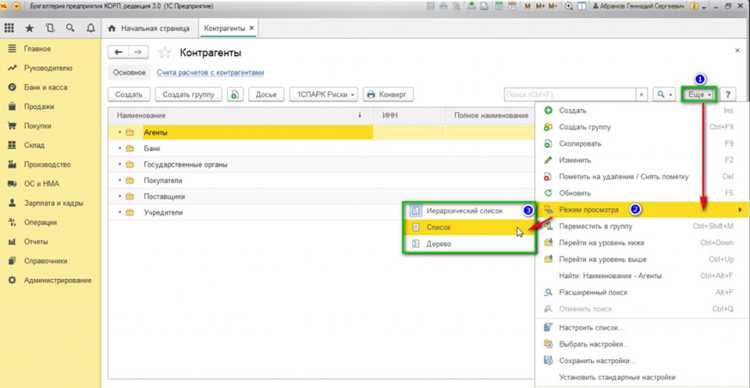Open the help question mark button
This screenshot has width=750, height=388.
pos(728,95)
